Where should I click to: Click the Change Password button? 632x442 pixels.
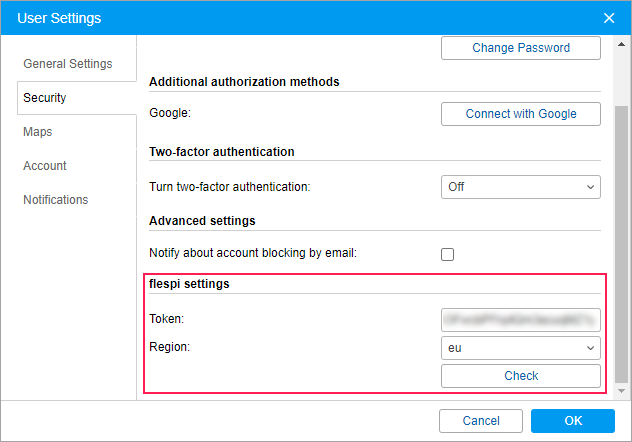520,48
